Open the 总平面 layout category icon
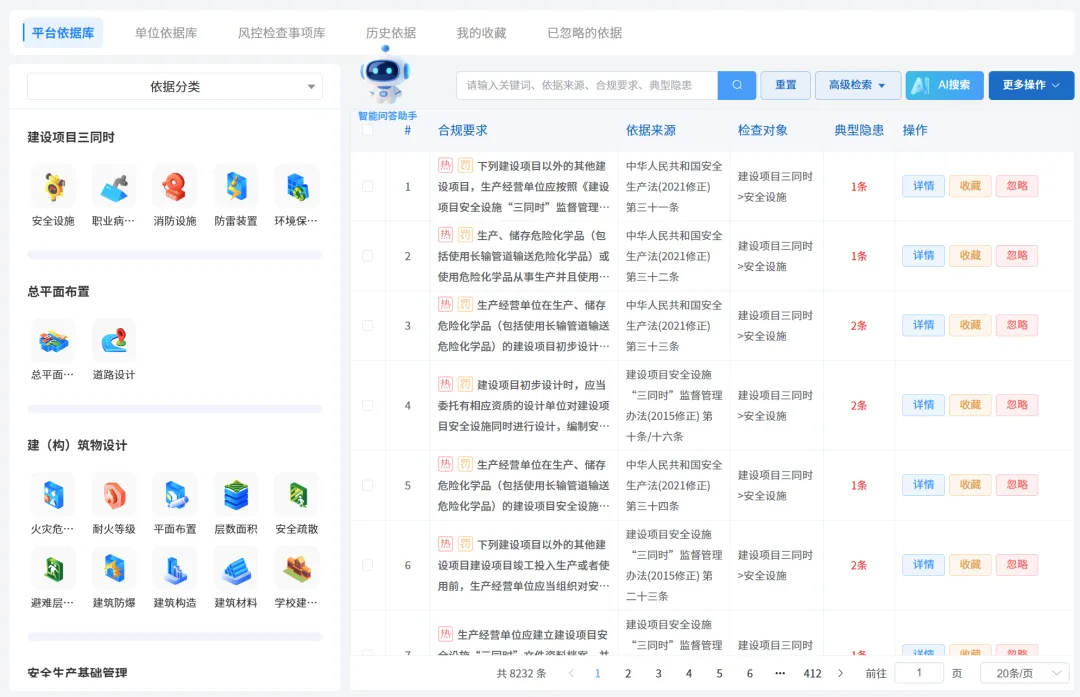 coord(54,341)
